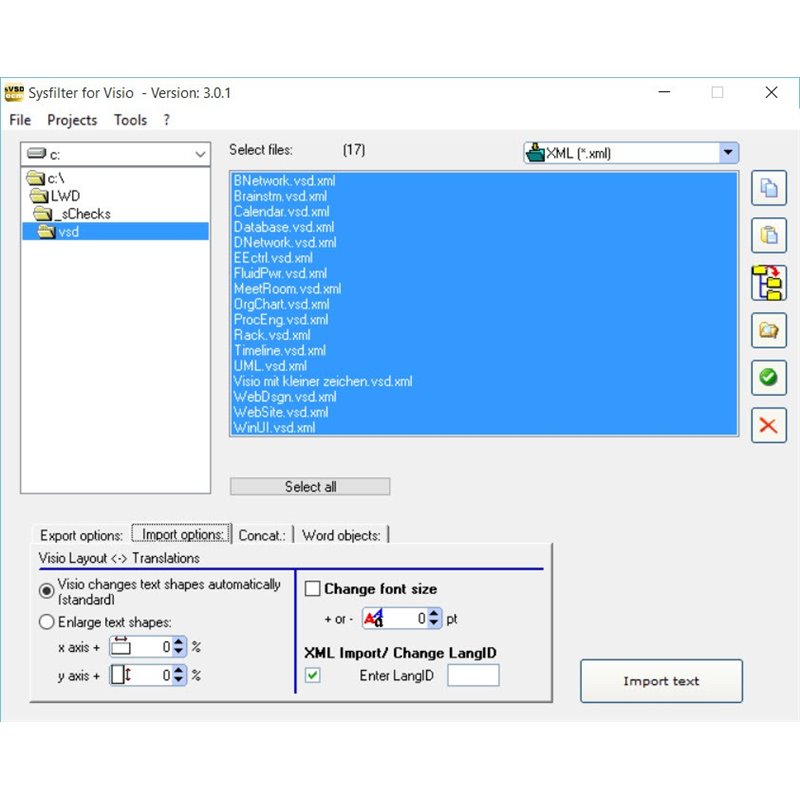The width and height of the screenshot is (800, 800).
Task: Click the y axis percent value field
Action: [152, 675]
